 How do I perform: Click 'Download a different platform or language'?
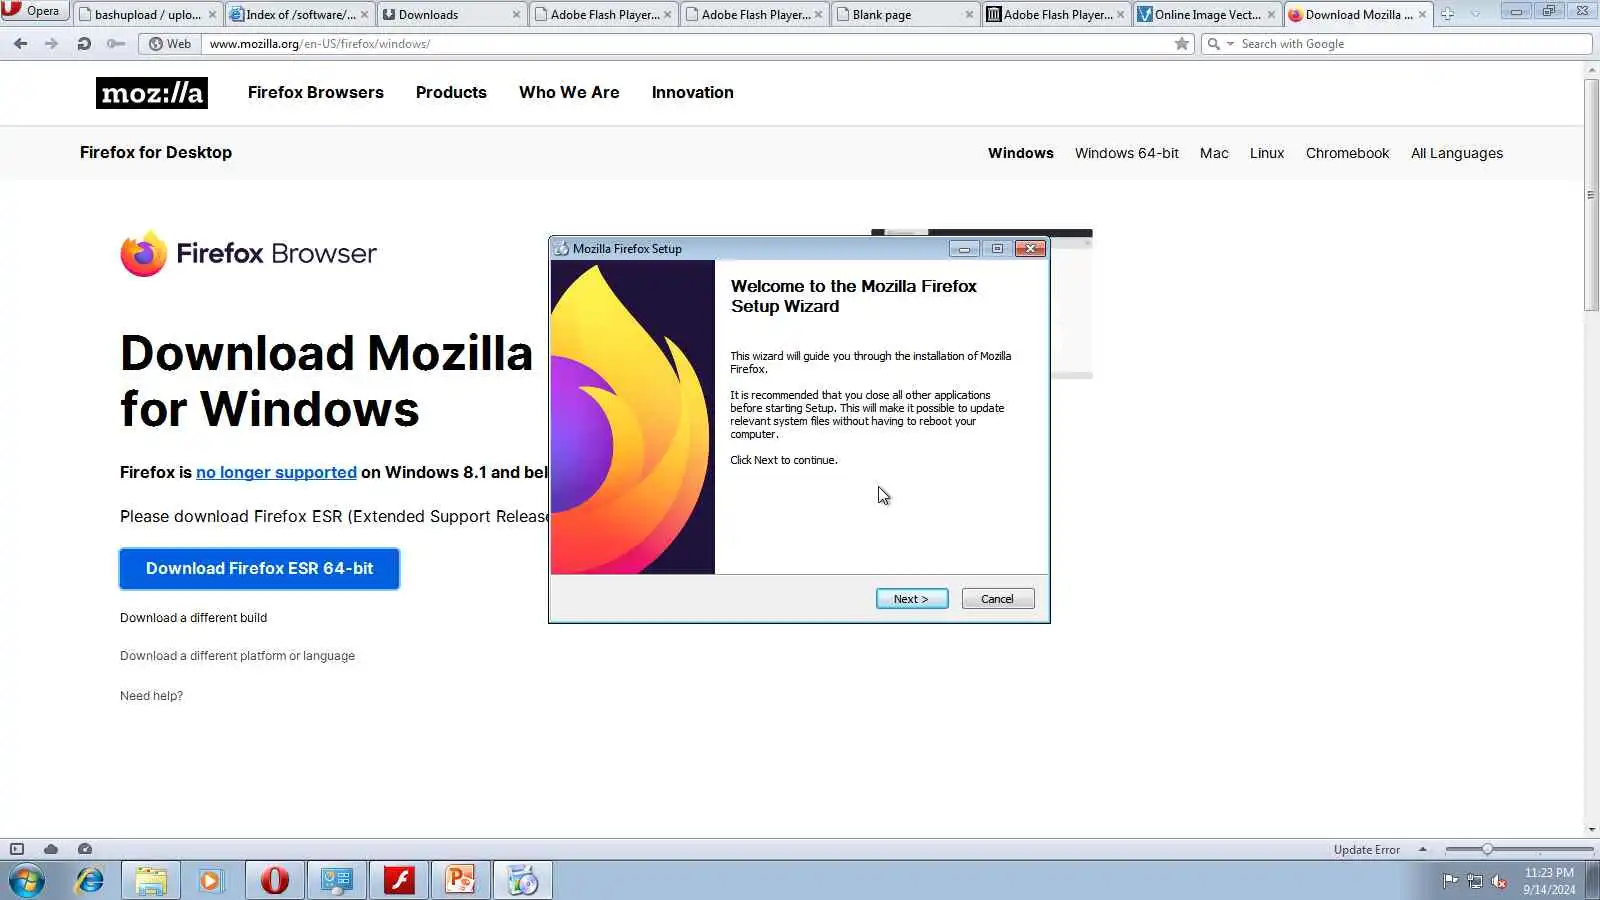[237, 656]
